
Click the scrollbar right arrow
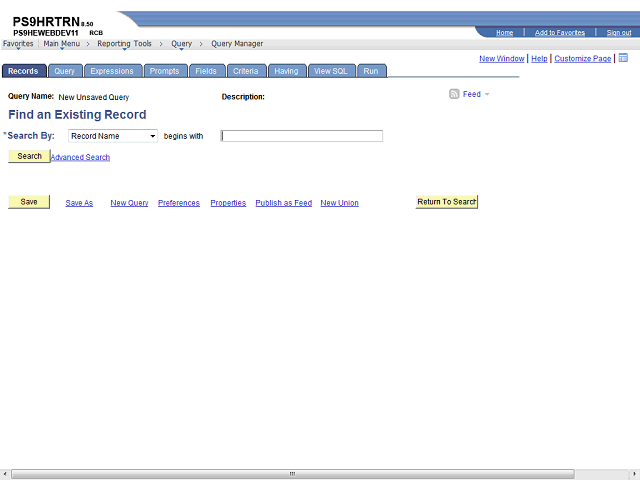(635, 474)
